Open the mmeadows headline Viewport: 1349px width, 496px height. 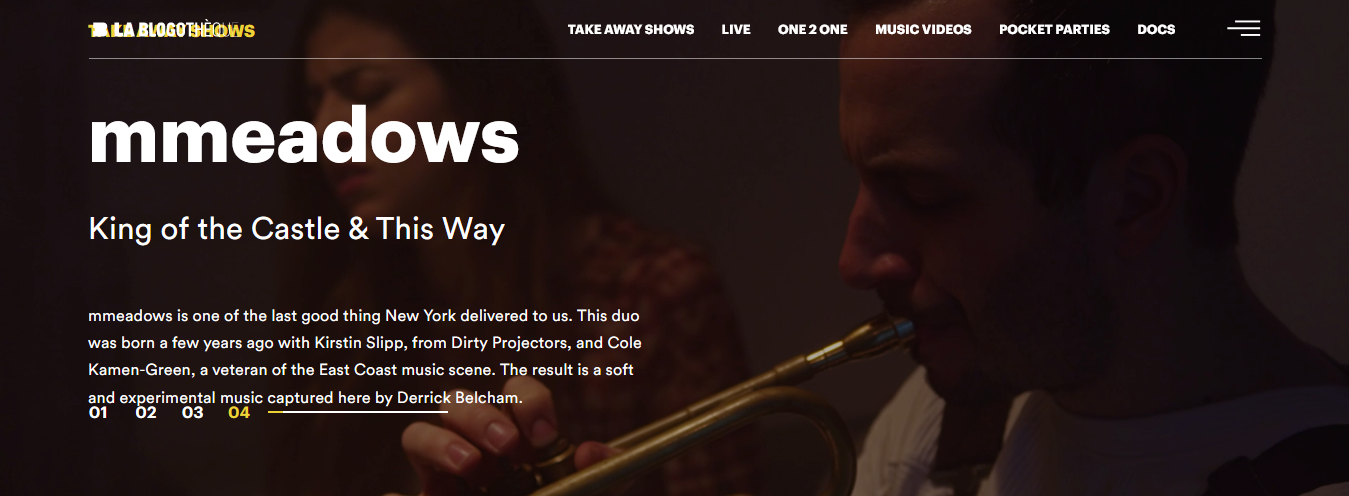(x=304, y=135)
